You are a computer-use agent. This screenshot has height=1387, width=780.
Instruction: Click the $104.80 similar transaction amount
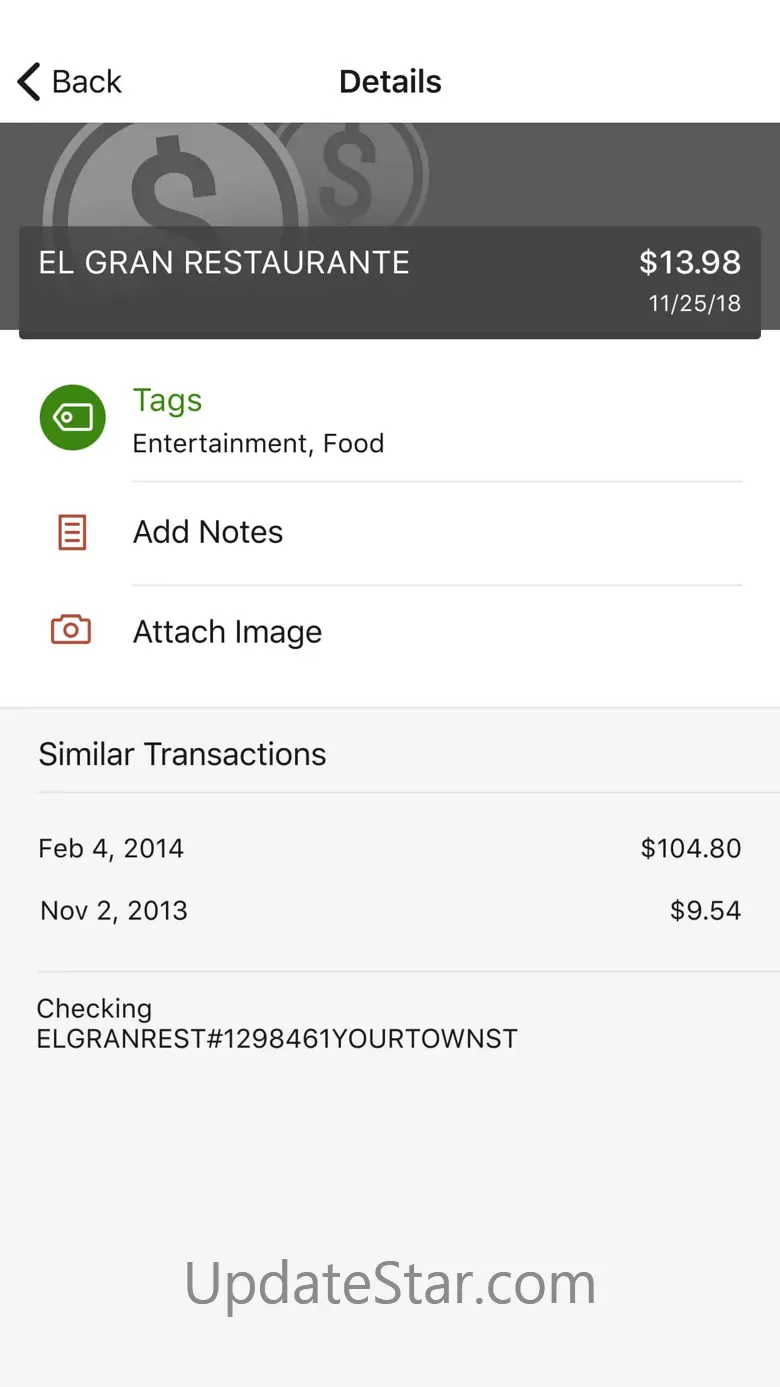point(691,849)
